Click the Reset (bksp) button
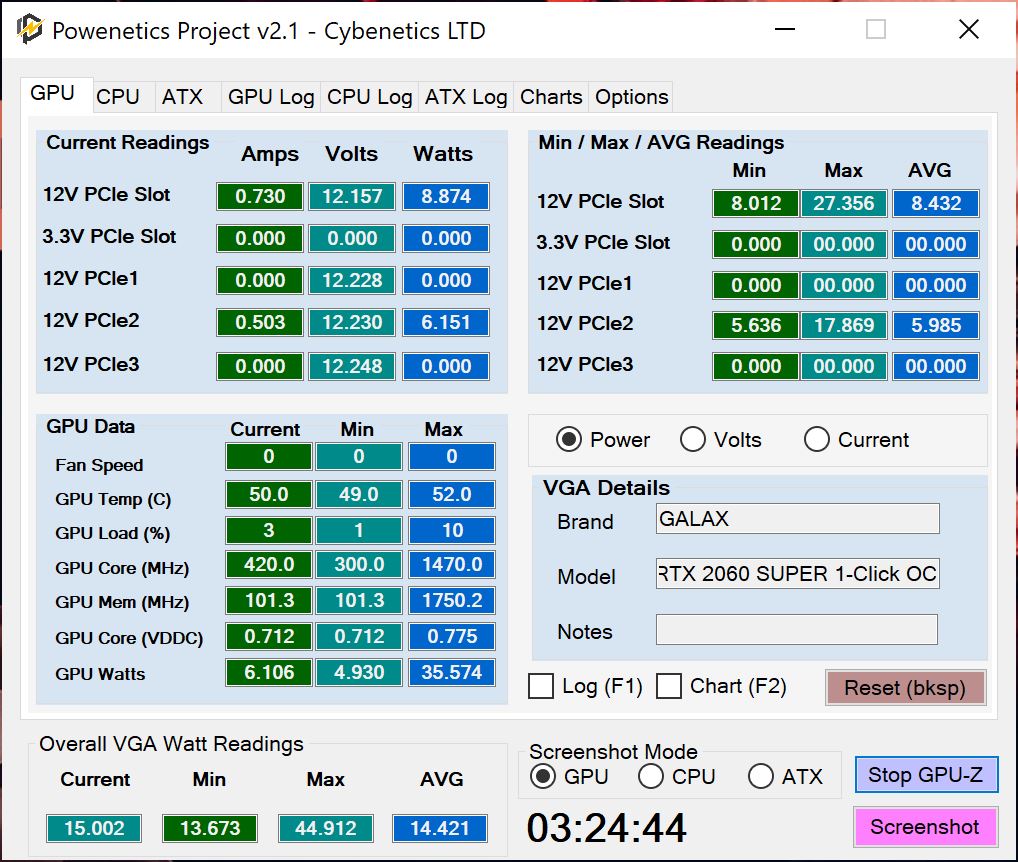The image size is (1018, 862). click(x=906, y=687)
